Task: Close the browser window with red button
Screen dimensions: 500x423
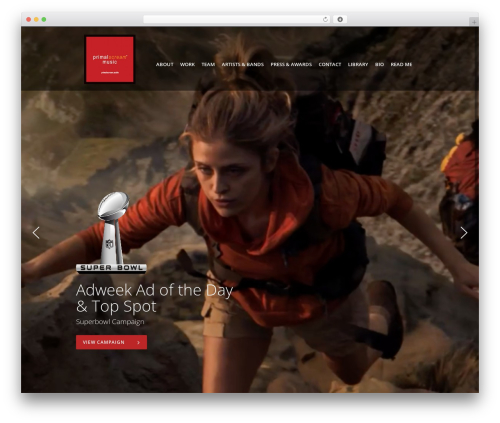Action: point(29,19)
